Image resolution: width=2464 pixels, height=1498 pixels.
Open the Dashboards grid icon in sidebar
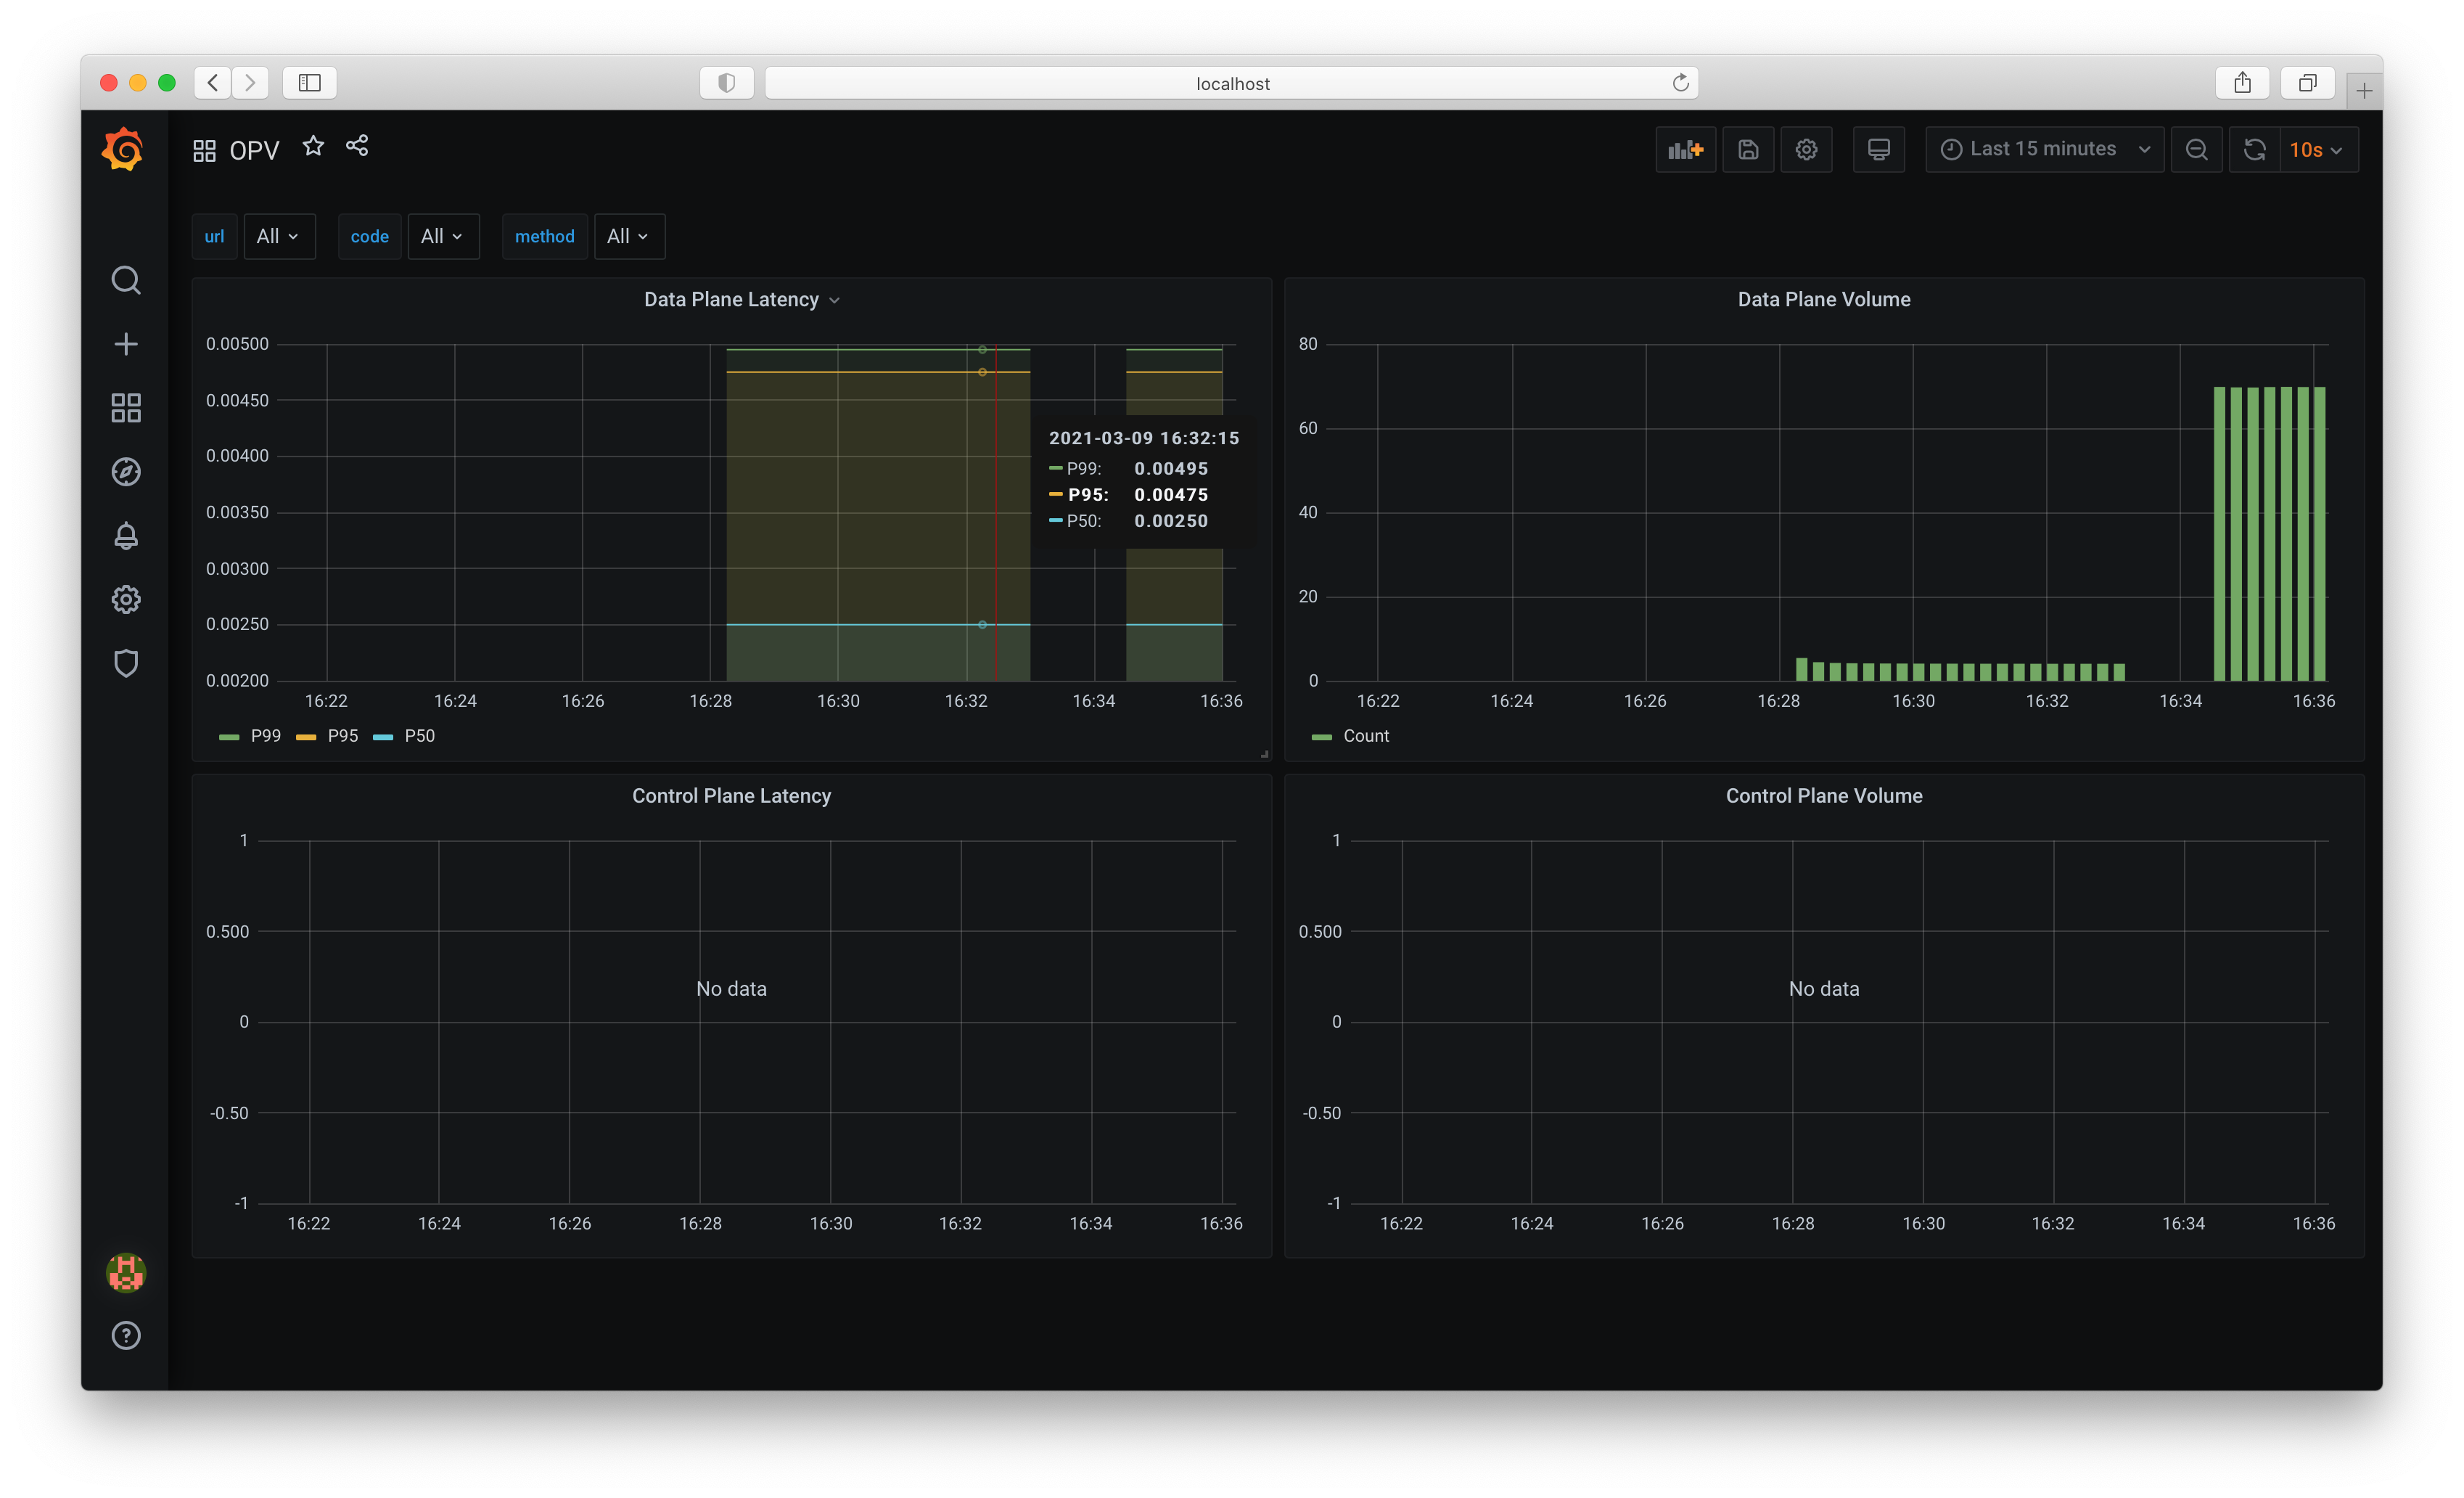click(126, 408)
